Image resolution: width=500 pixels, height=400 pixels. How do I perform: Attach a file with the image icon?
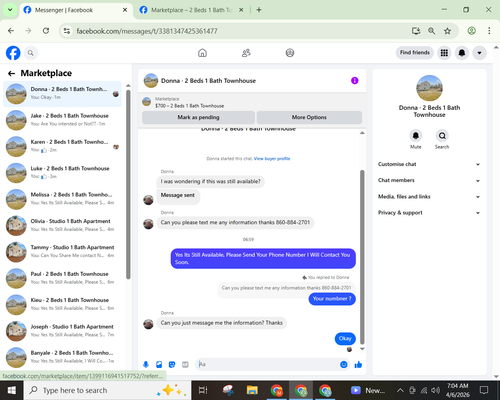click(x=159, y=364)
